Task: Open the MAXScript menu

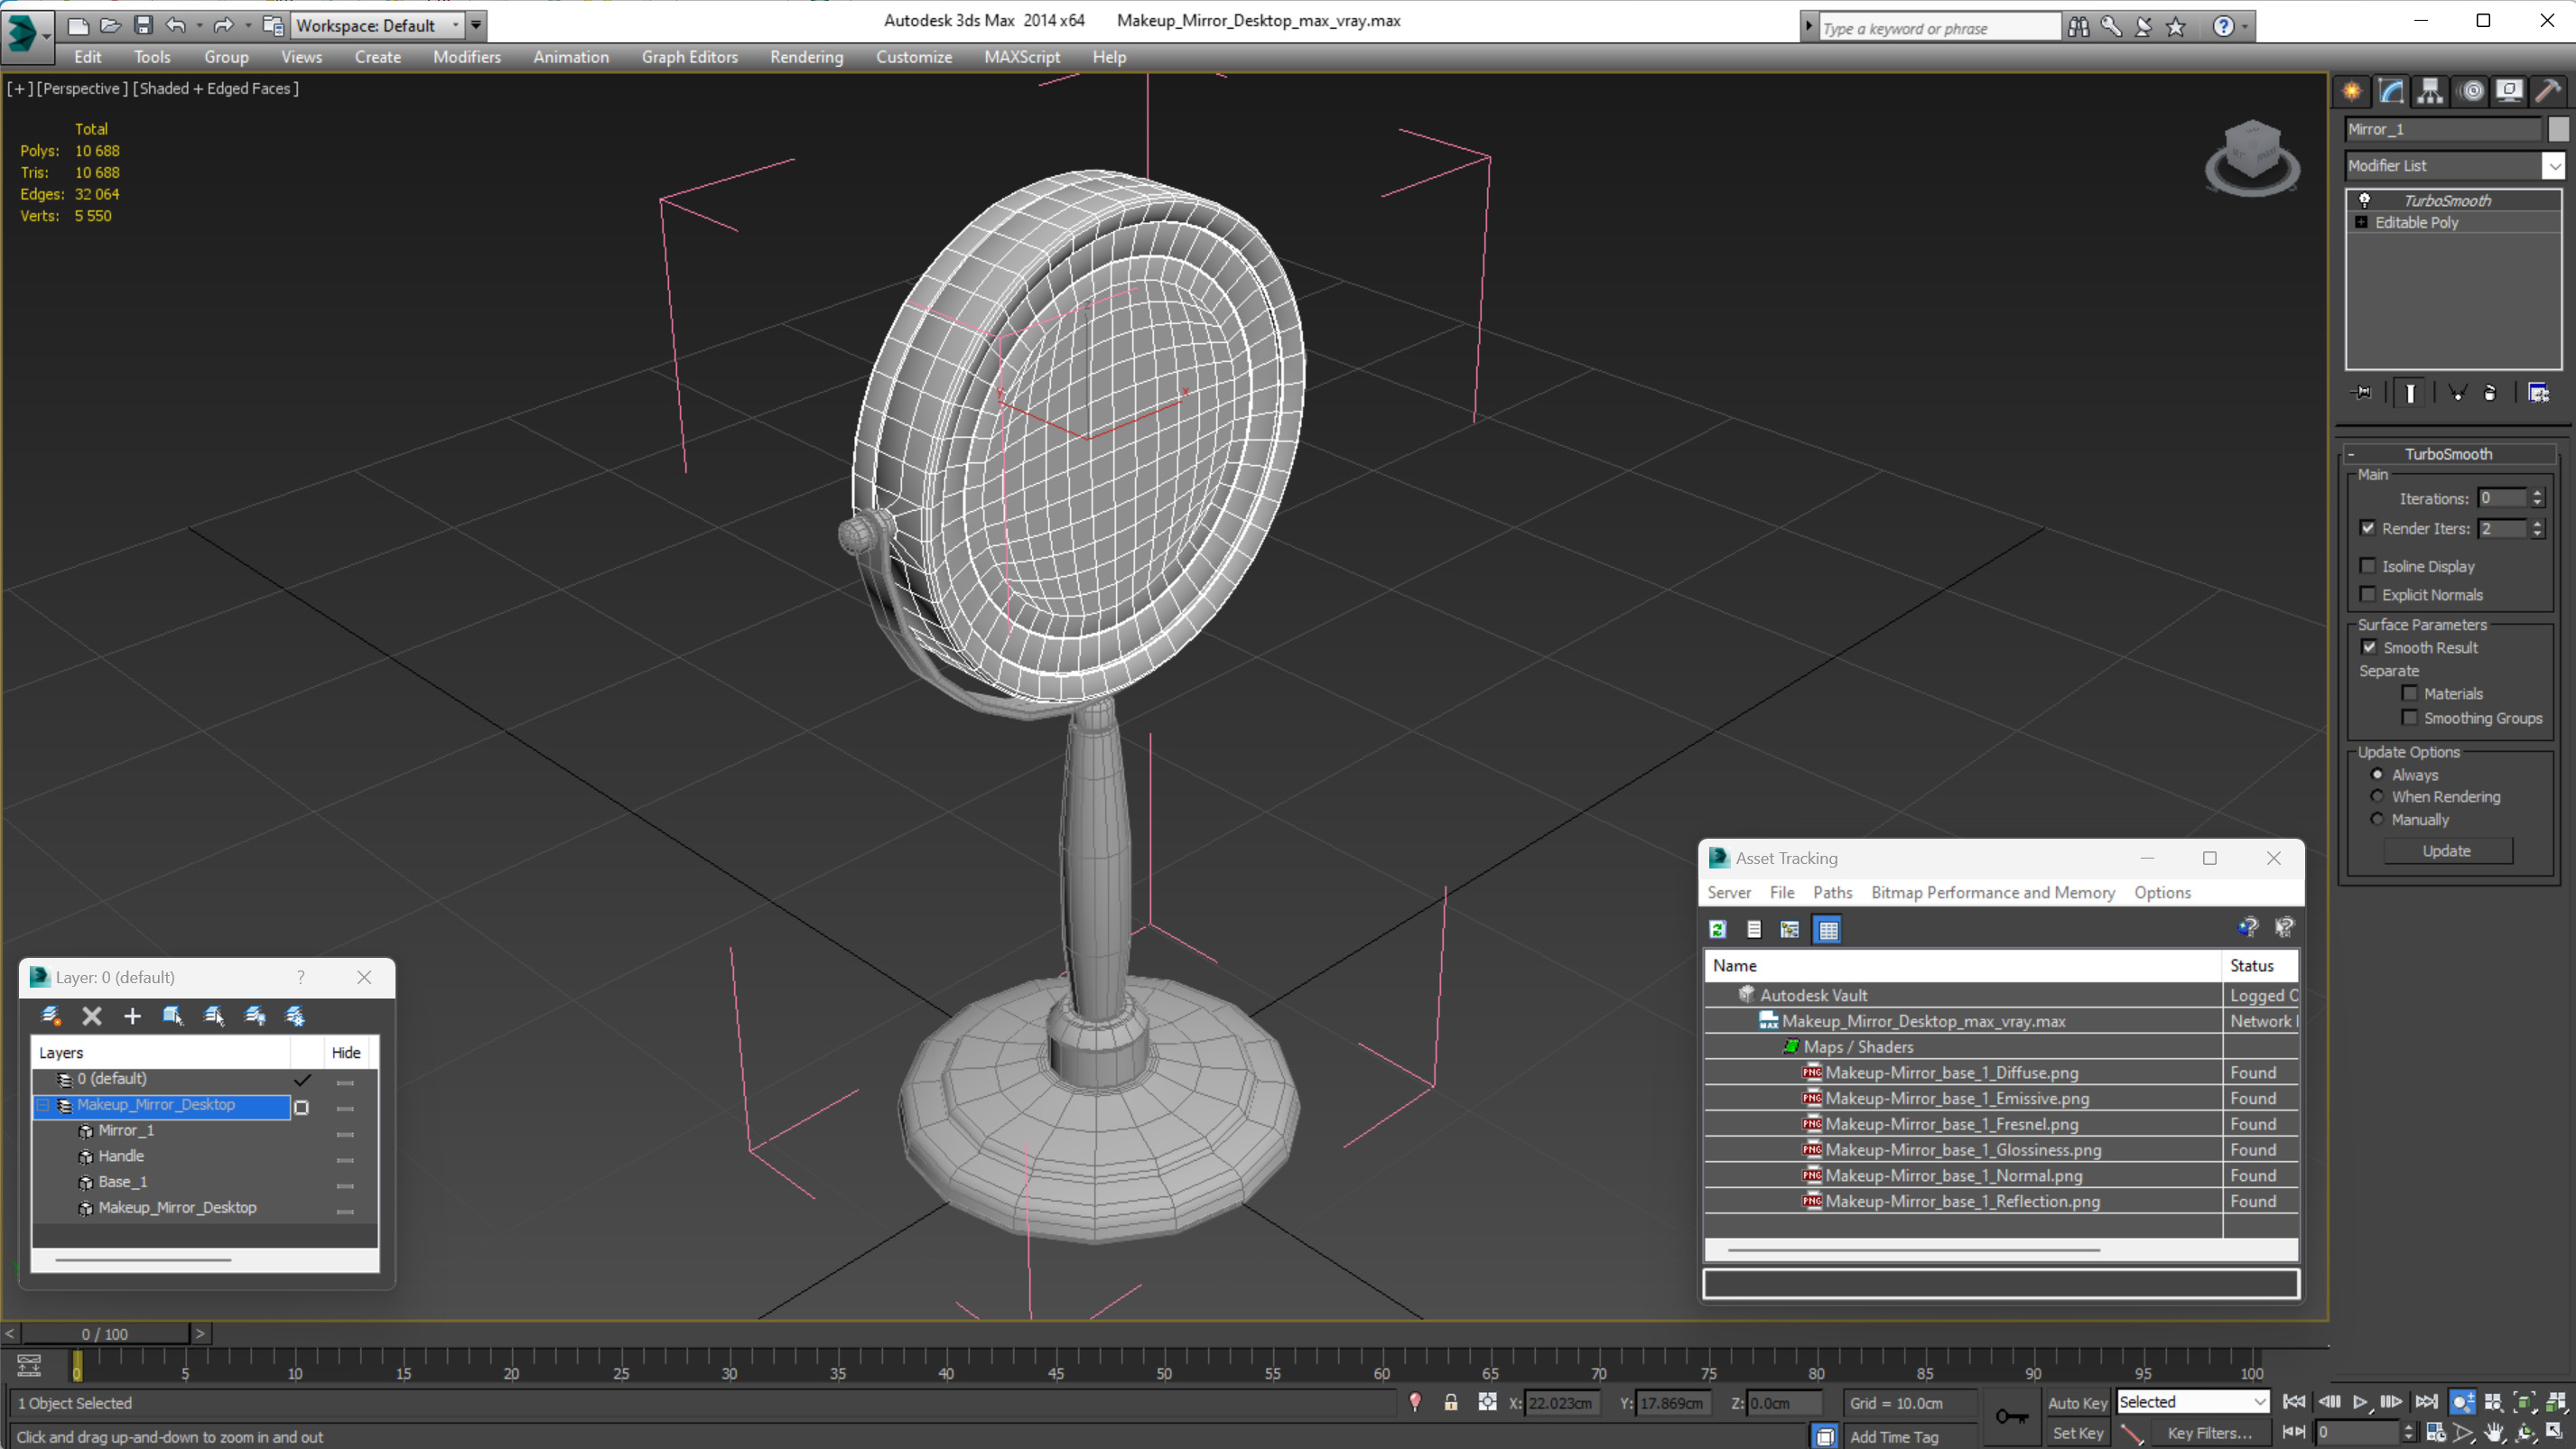Action: point(1021,57)
